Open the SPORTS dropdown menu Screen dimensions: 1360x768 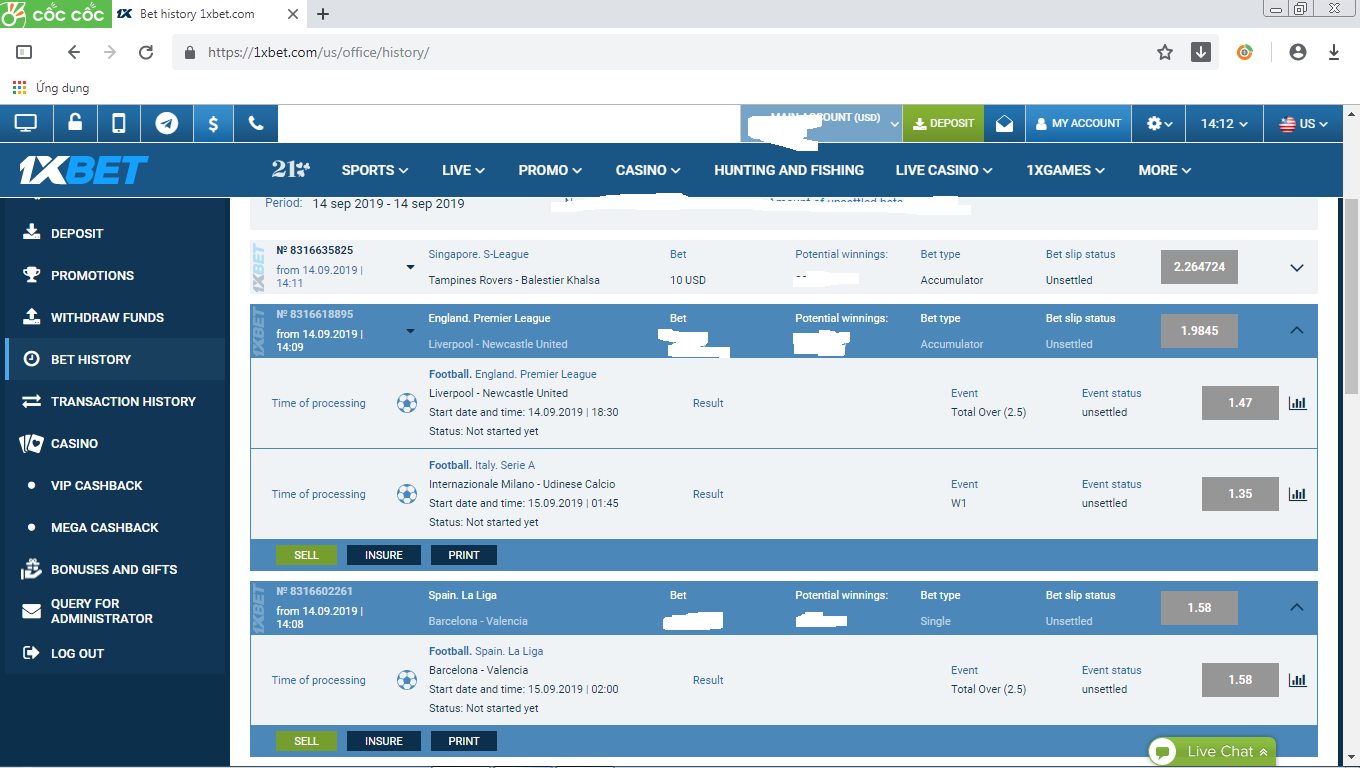[x=375, y=170]
